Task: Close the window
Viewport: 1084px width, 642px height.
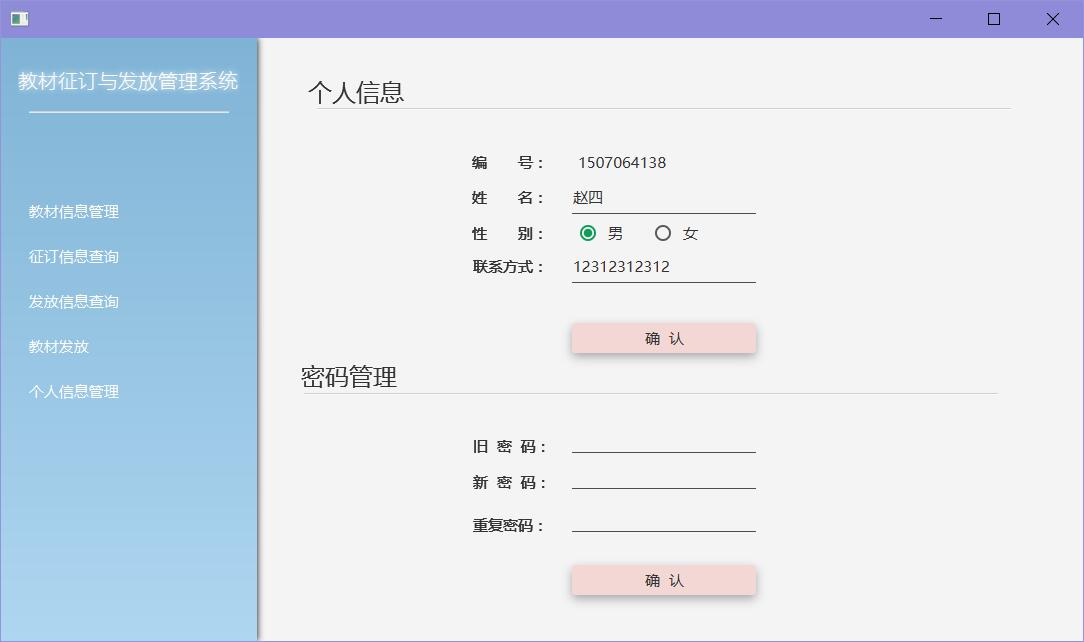Action: coord(1053,19)
